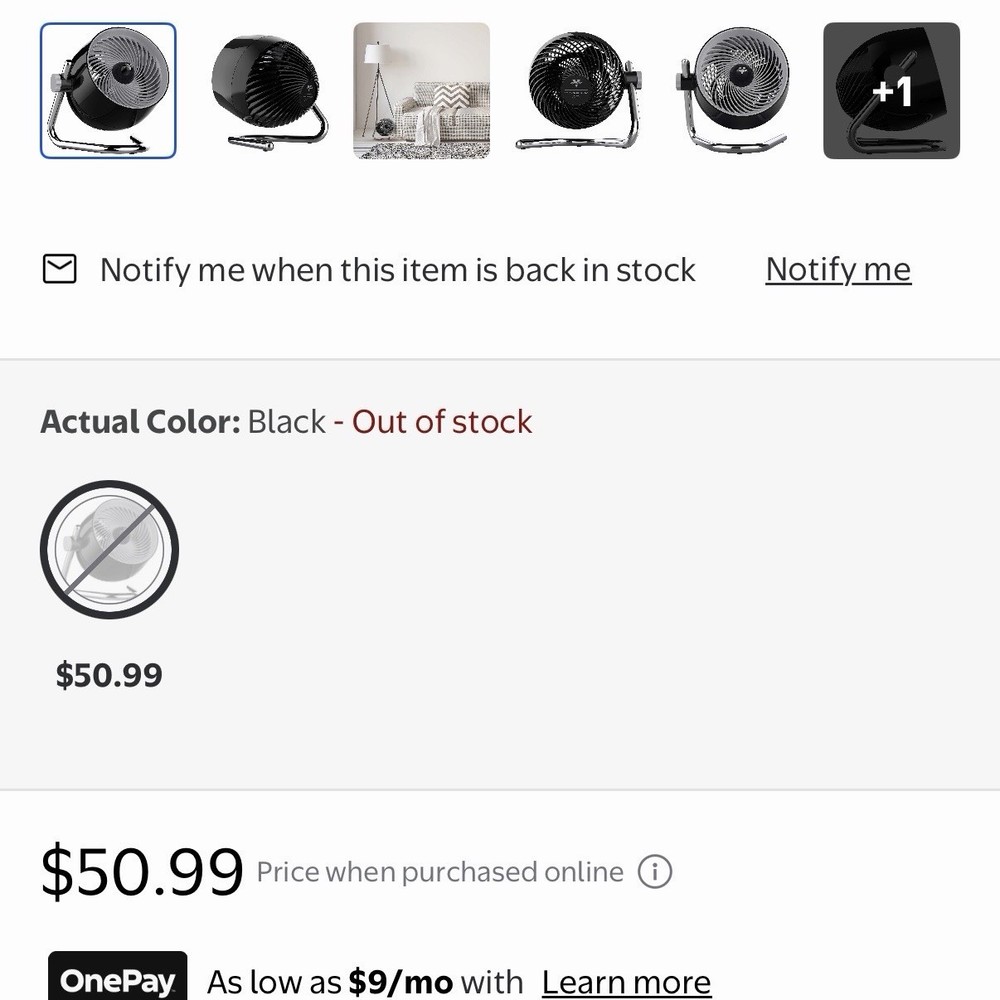The image size is (1000, 1000).
Task: Click the Out of stock status text
Action: (440, 421)
